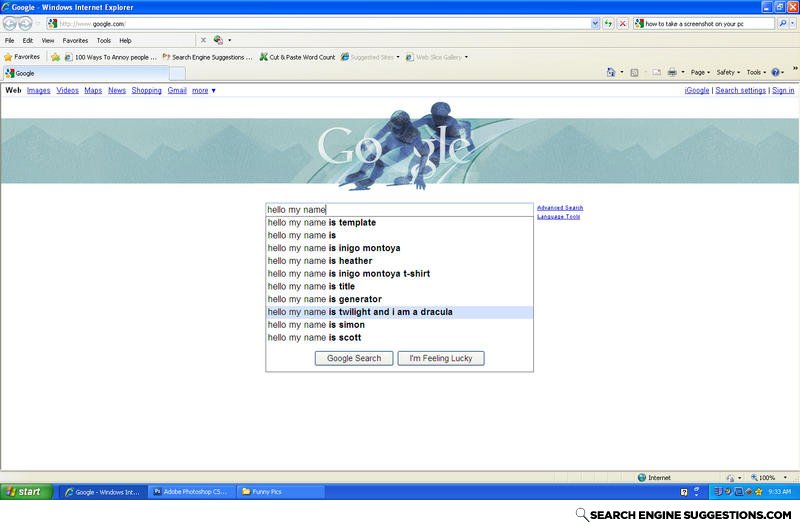Viewport: 800px width, 526px height.
Task: Open the search provider dropdown arrow
Action: 793,23
